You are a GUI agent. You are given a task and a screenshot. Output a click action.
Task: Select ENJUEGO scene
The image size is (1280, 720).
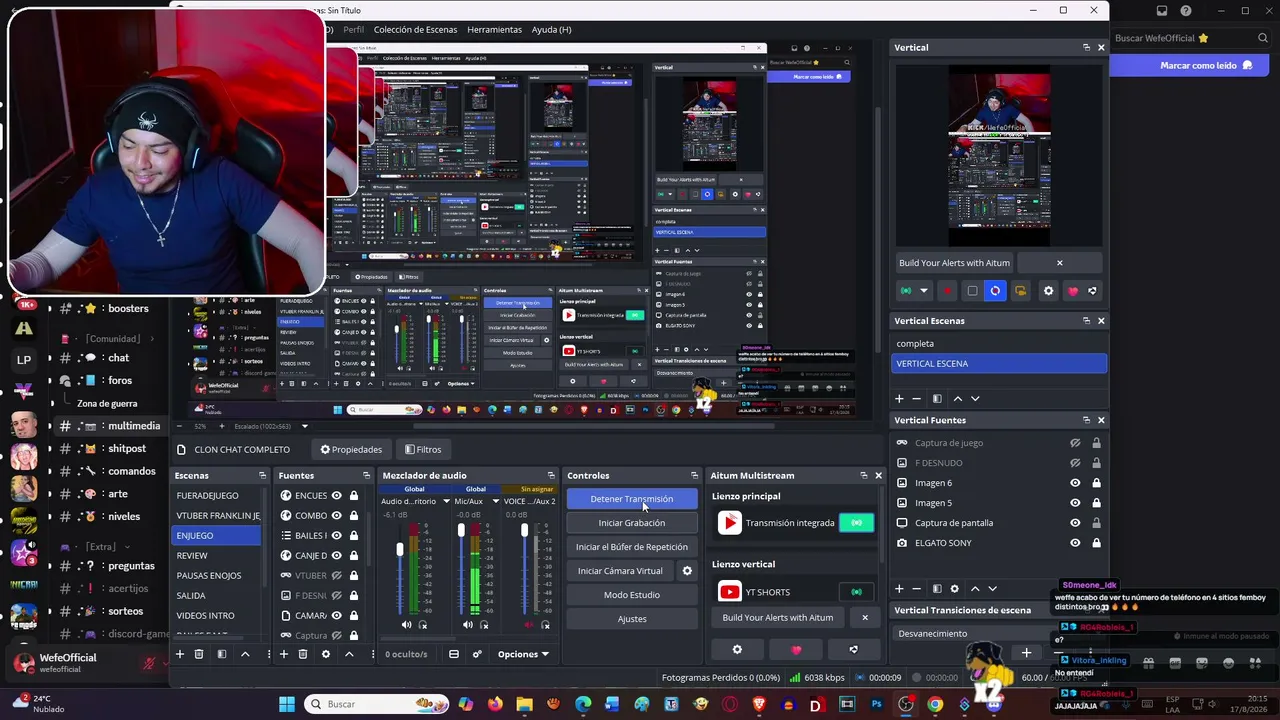[x=217, y=535]
